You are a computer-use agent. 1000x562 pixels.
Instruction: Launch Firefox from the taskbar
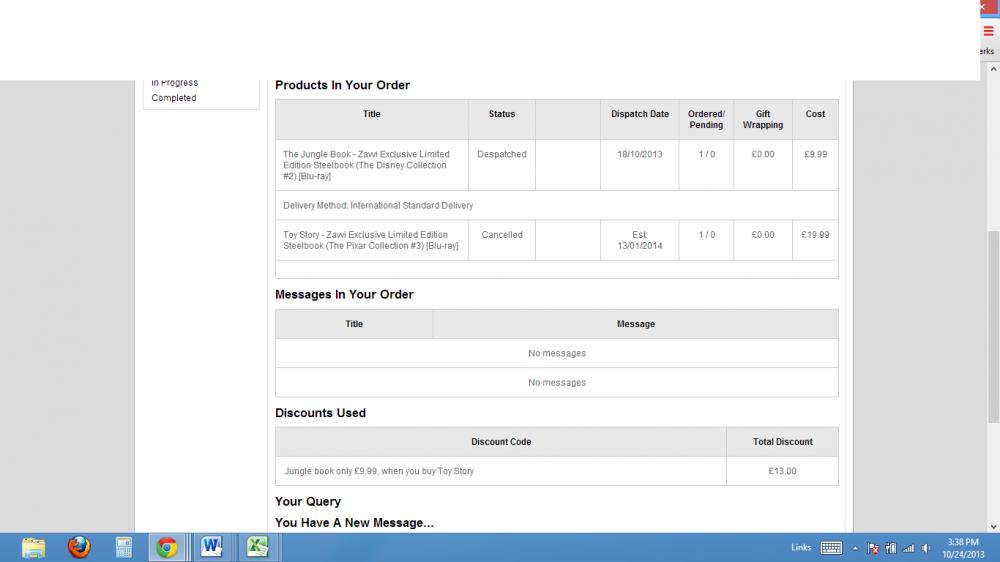(x=79, y=547)
